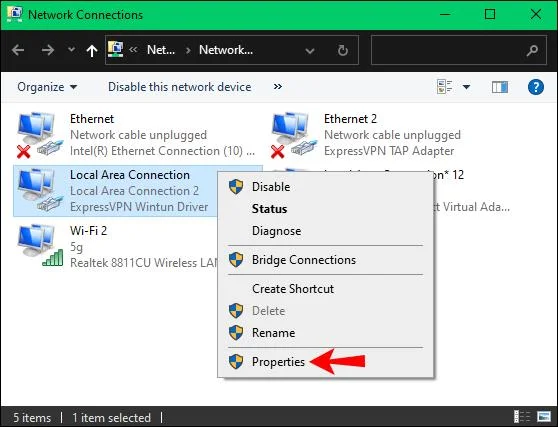Select Bridge Connections in context menu
Viewport: 558px width, 427px height.
[304, 260]
